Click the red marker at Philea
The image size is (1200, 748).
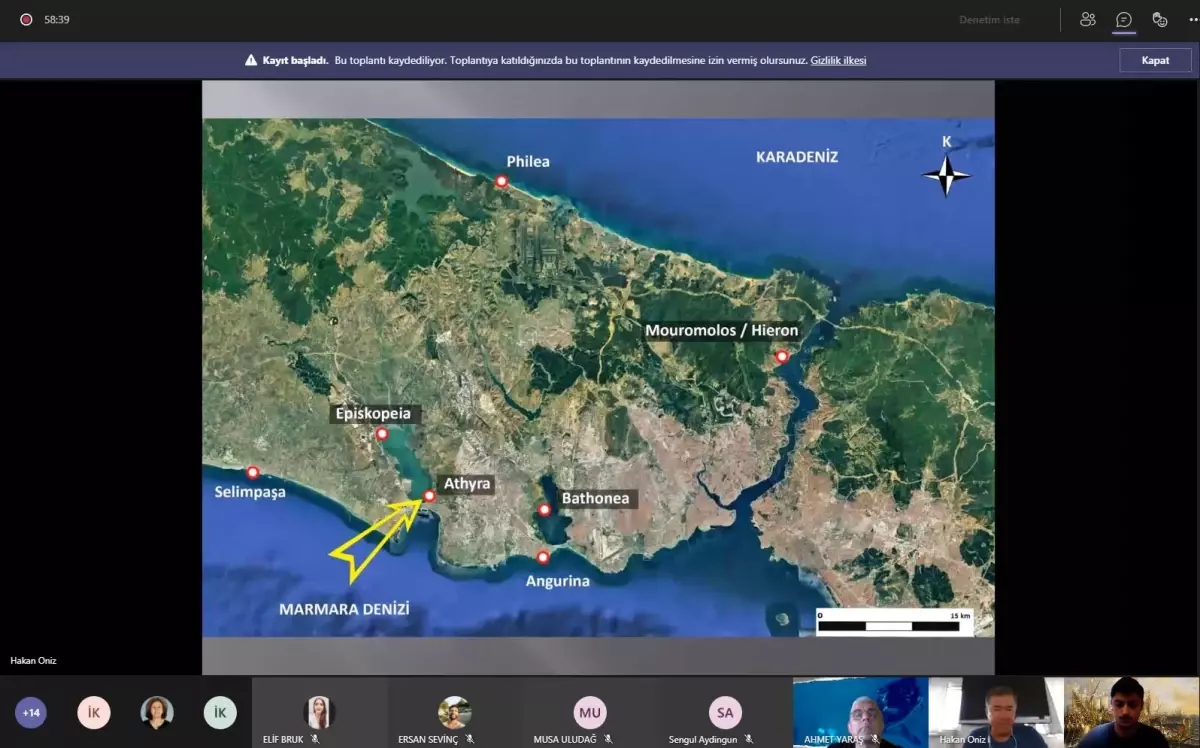click(502, 181)
